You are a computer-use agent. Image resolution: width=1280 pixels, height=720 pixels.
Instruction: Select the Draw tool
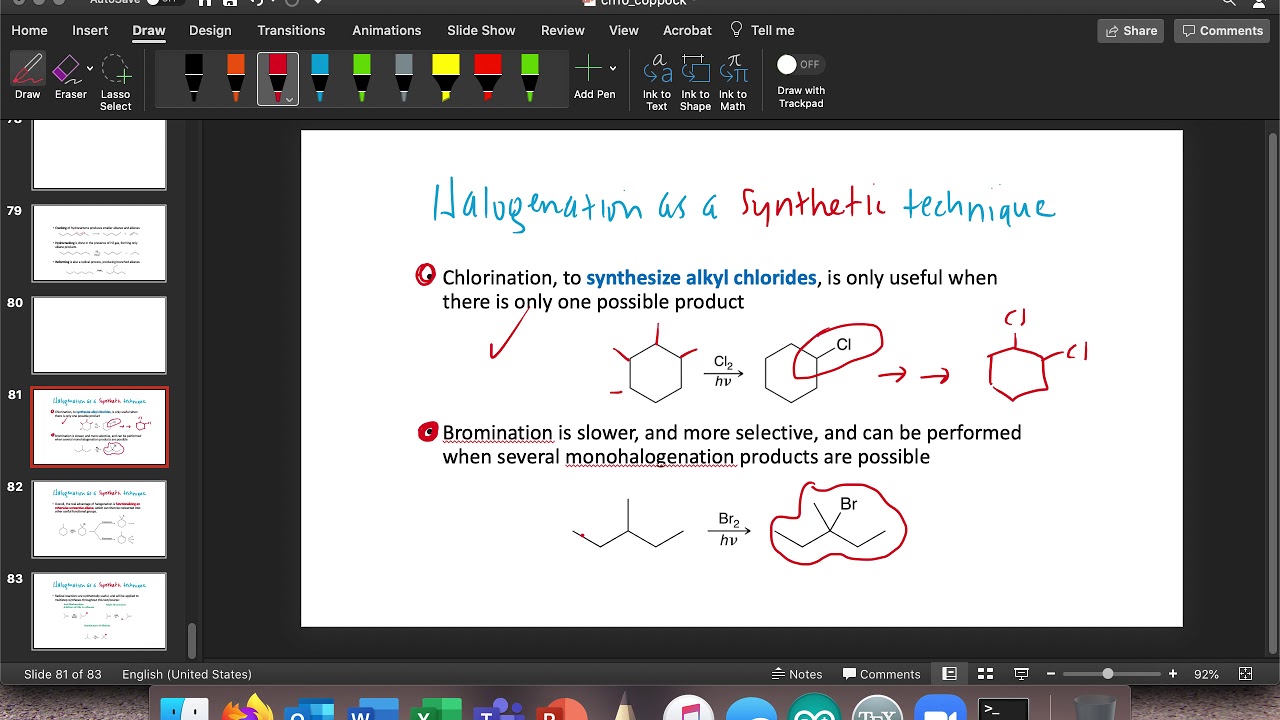28,76
